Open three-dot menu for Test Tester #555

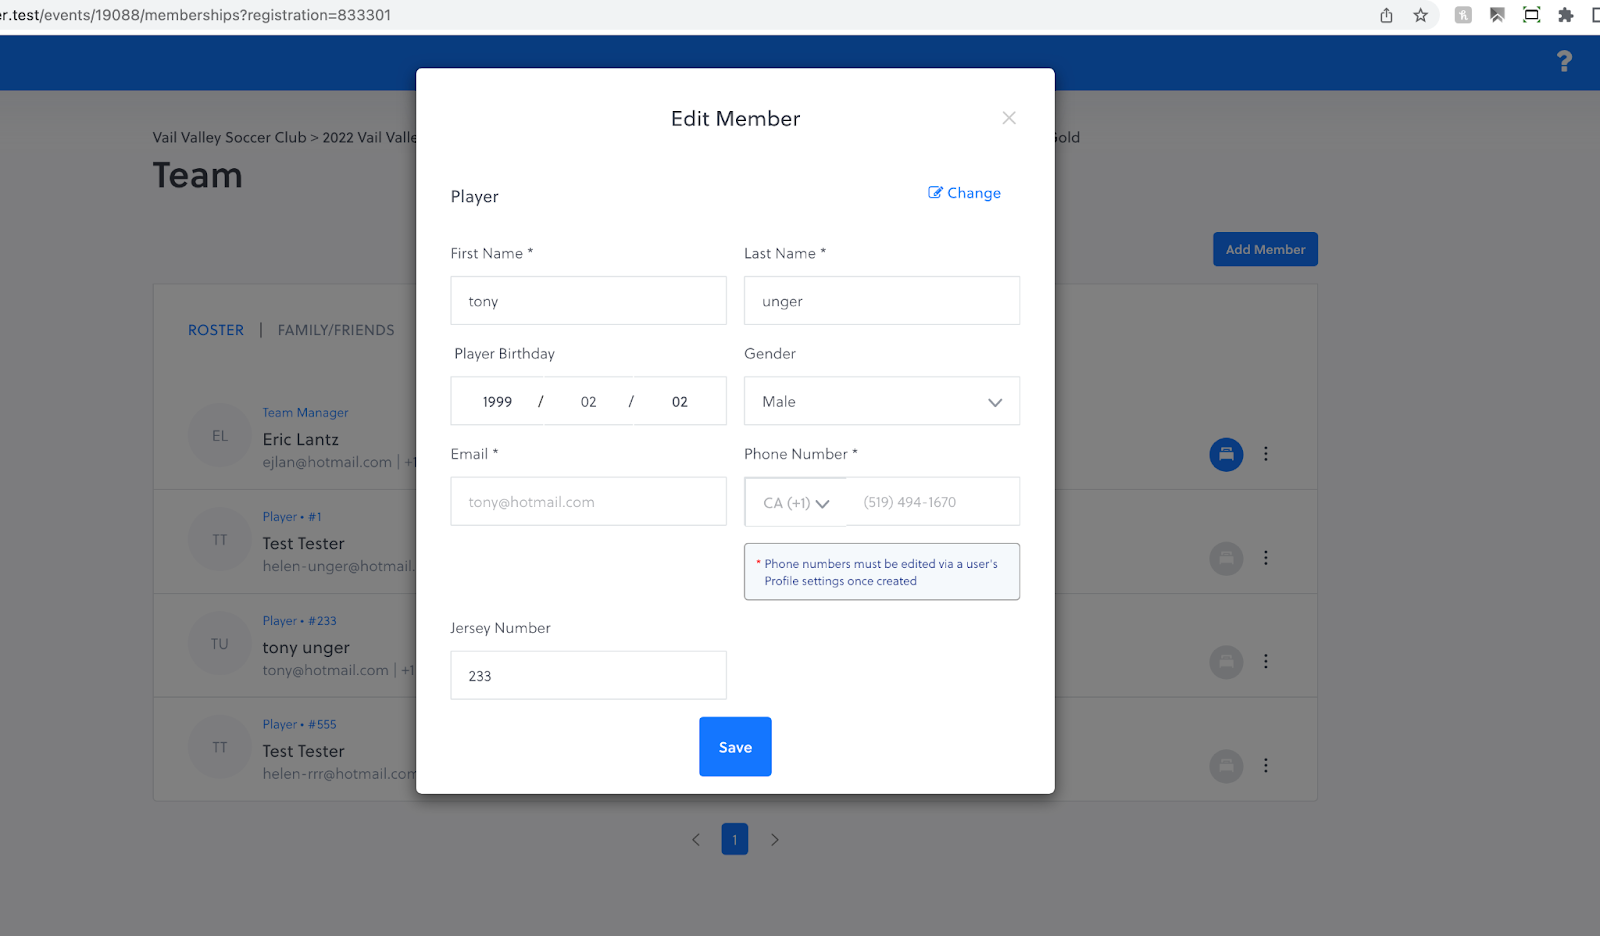1266,765
